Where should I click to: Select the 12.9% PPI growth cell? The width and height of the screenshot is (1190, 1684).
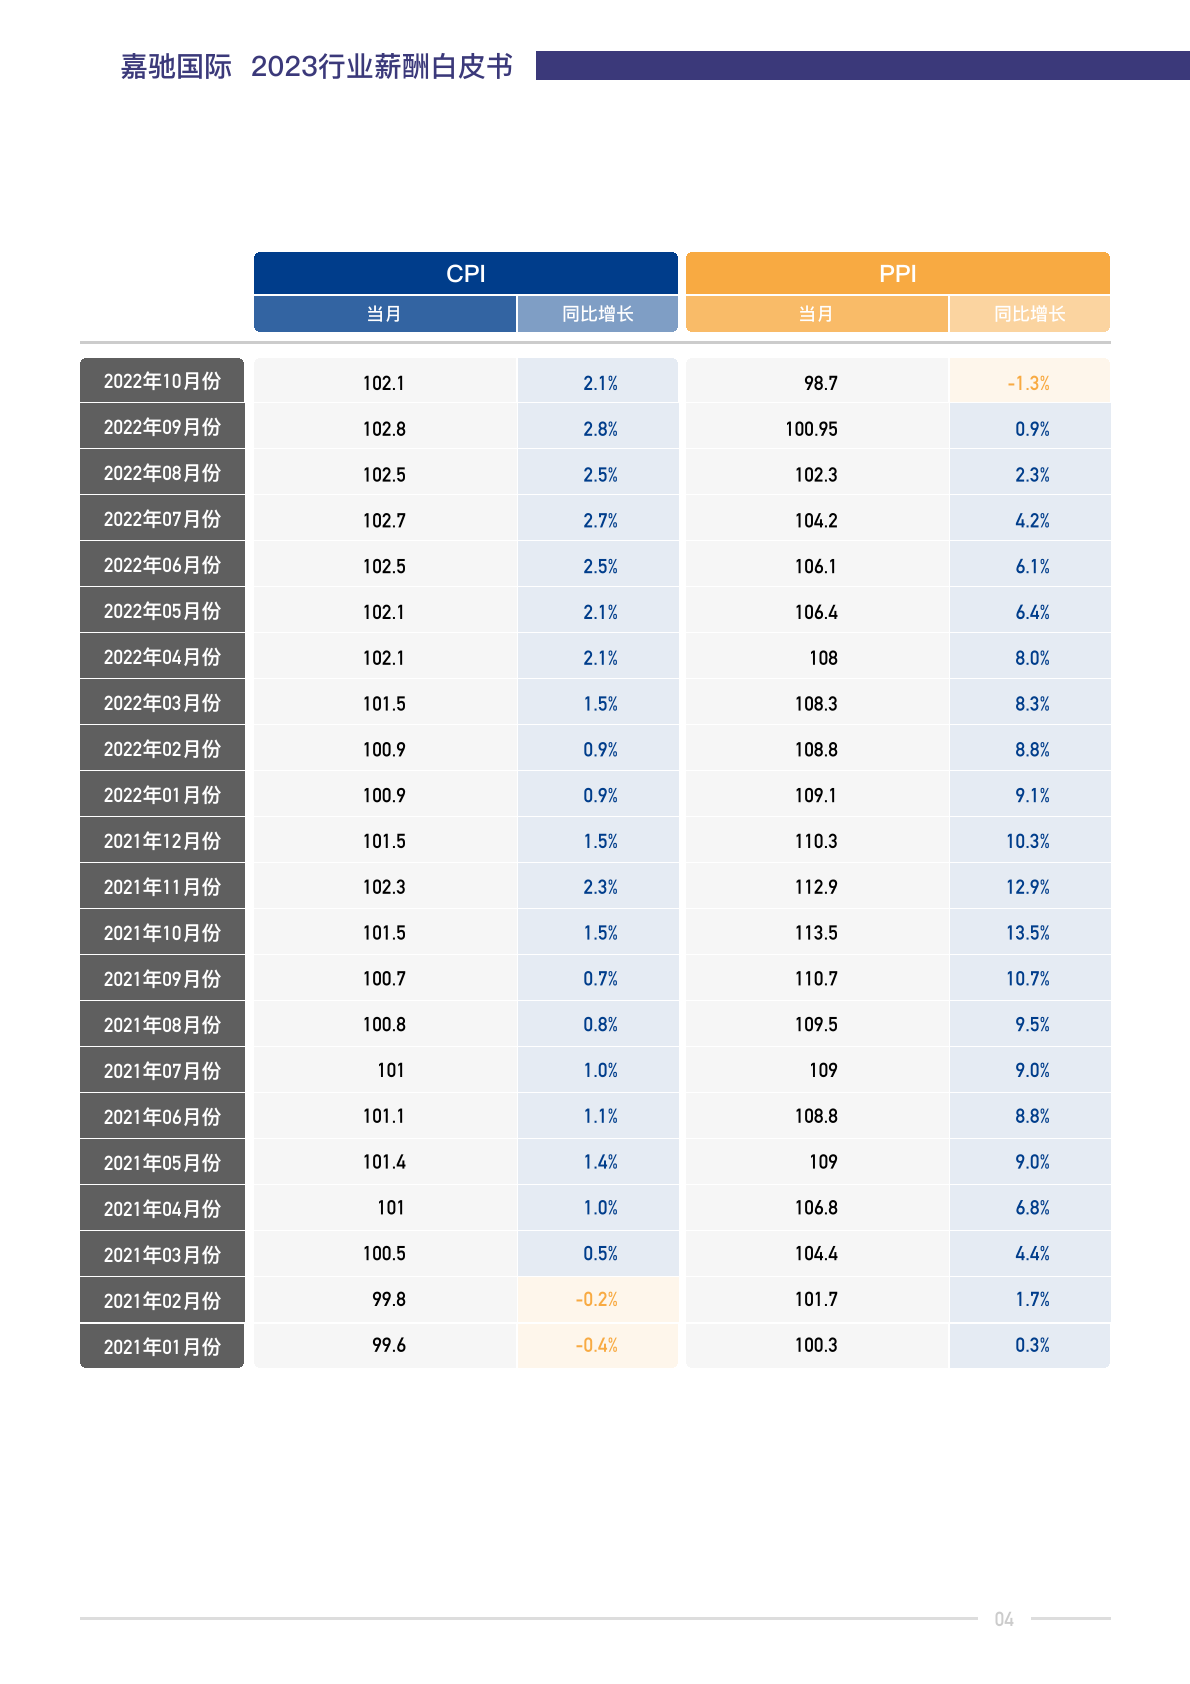[1028, 887]
